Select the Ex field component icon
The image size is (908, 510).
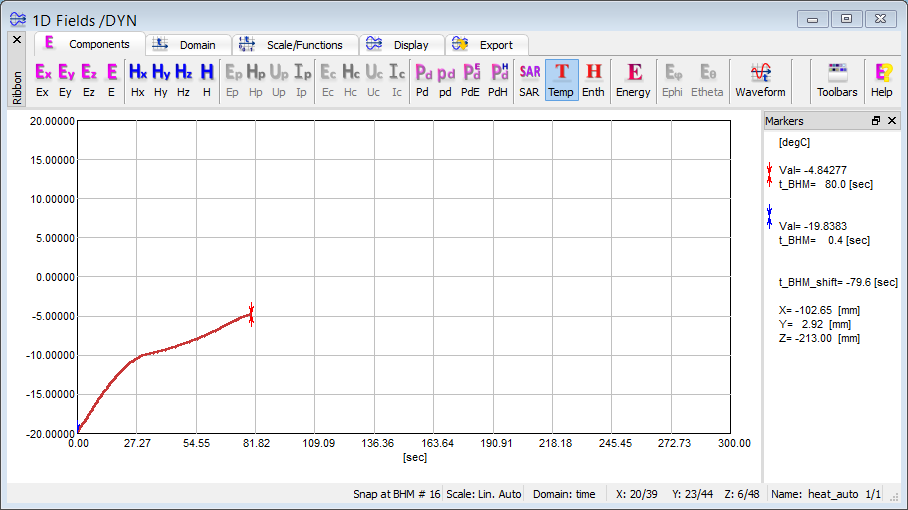pyautogui.click(x=42, y=79)
